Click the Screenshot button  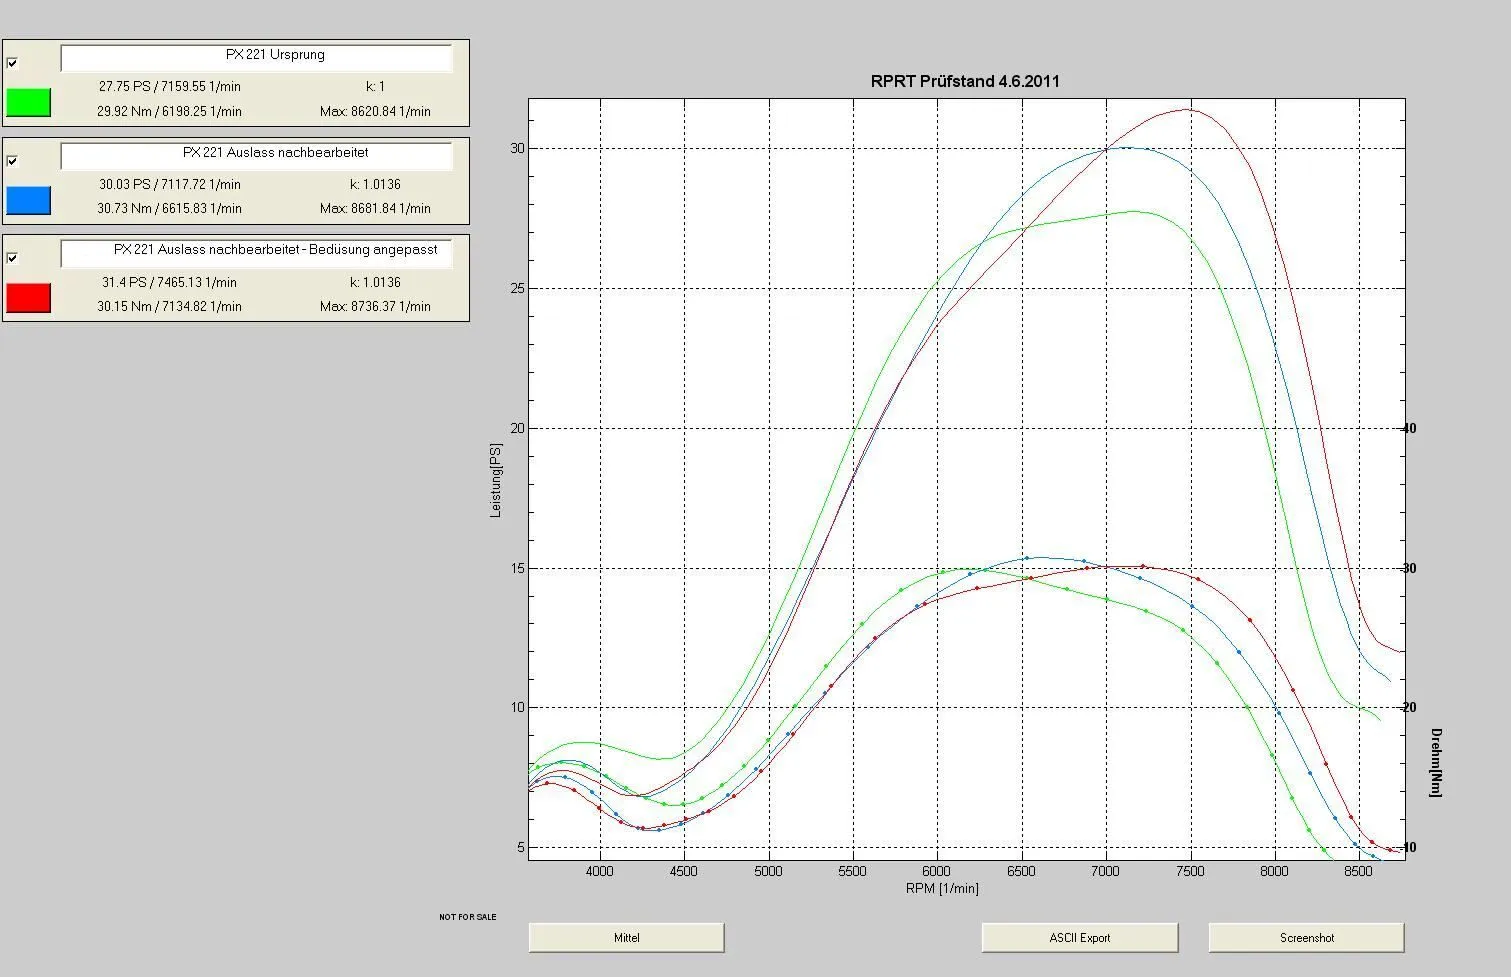1306,938
